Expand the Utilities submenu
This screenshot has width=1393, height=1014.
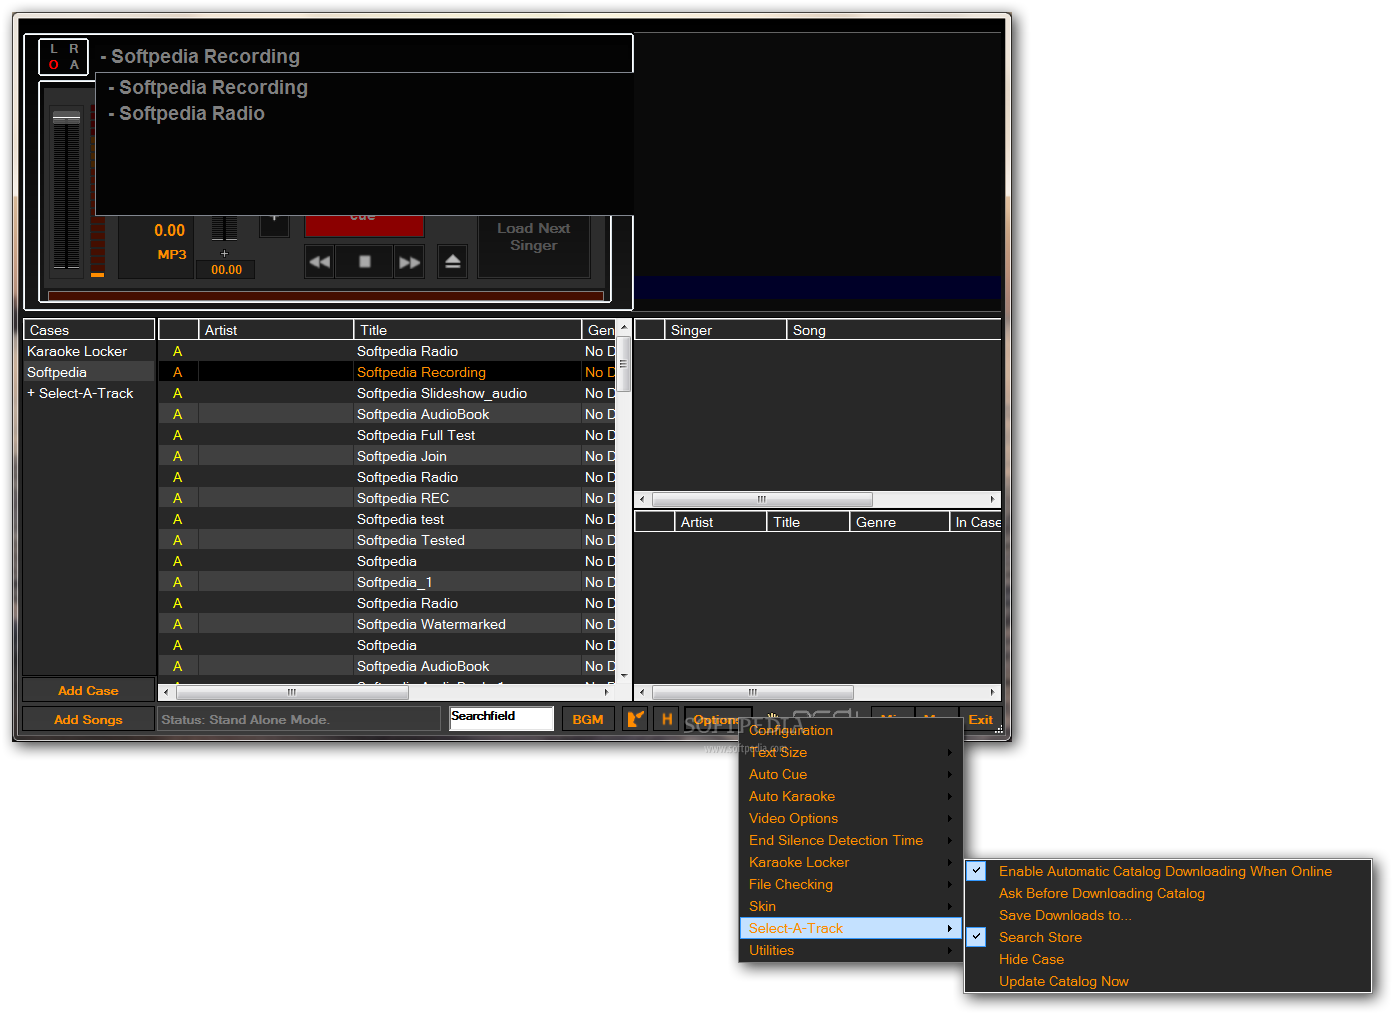coord(850,950)
